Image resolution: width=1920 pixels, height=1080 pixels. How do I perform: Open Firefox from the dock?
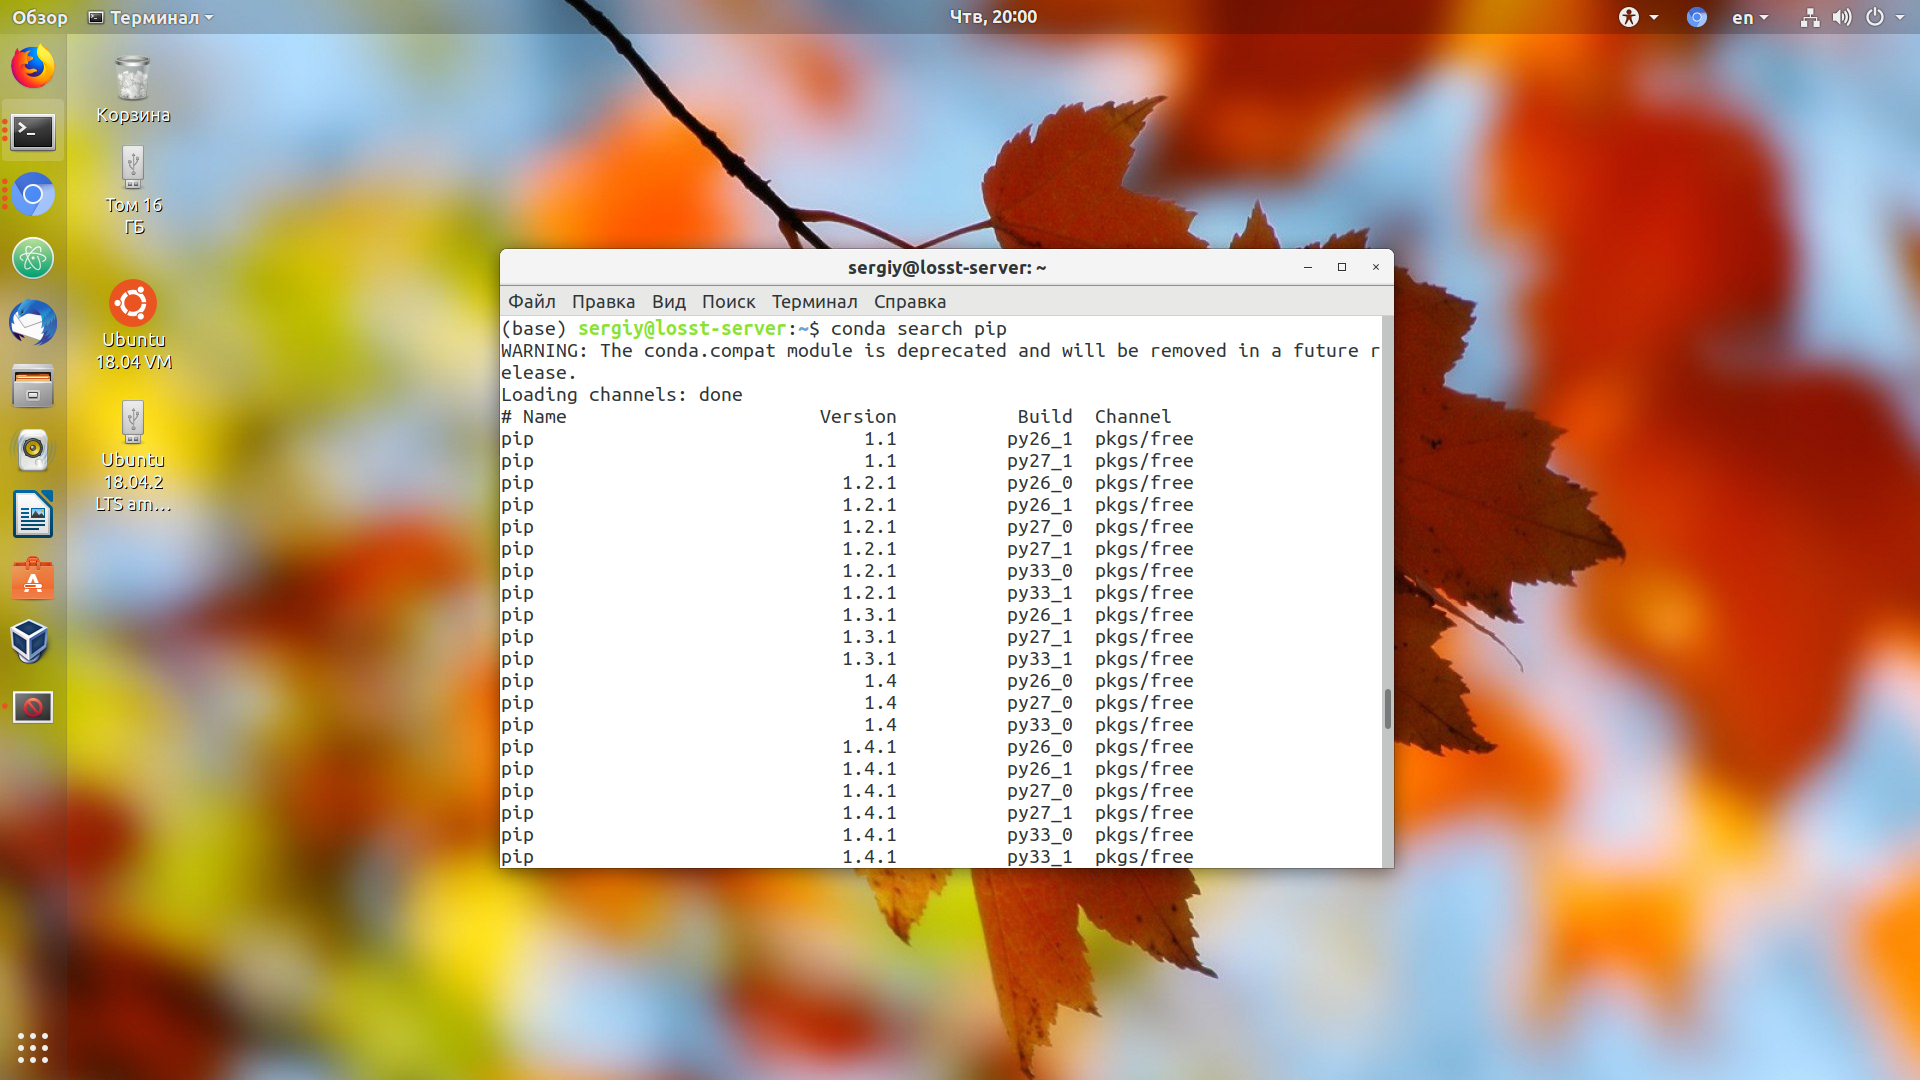tap(33, 67)
